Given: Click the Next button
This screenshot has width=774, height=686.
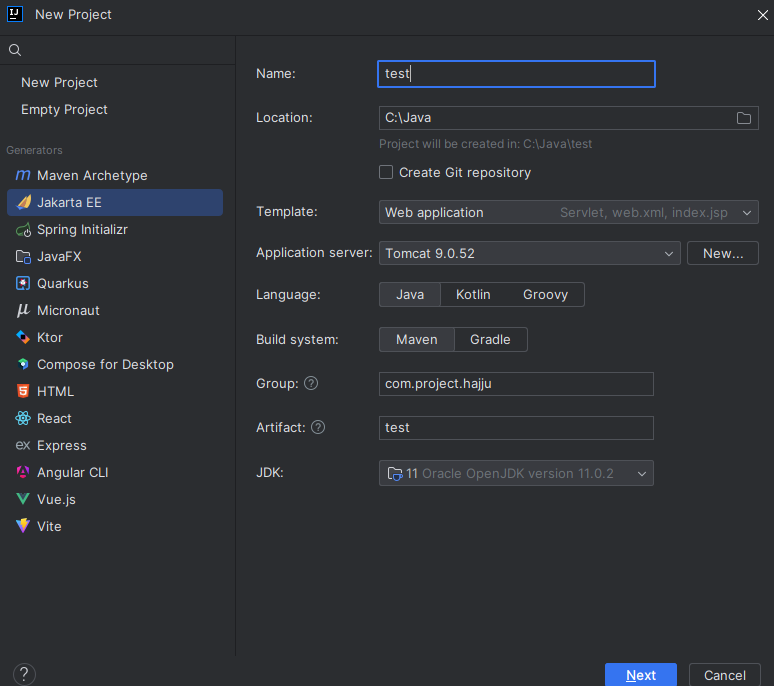Looking at the screenshot, I should (641, 675).
